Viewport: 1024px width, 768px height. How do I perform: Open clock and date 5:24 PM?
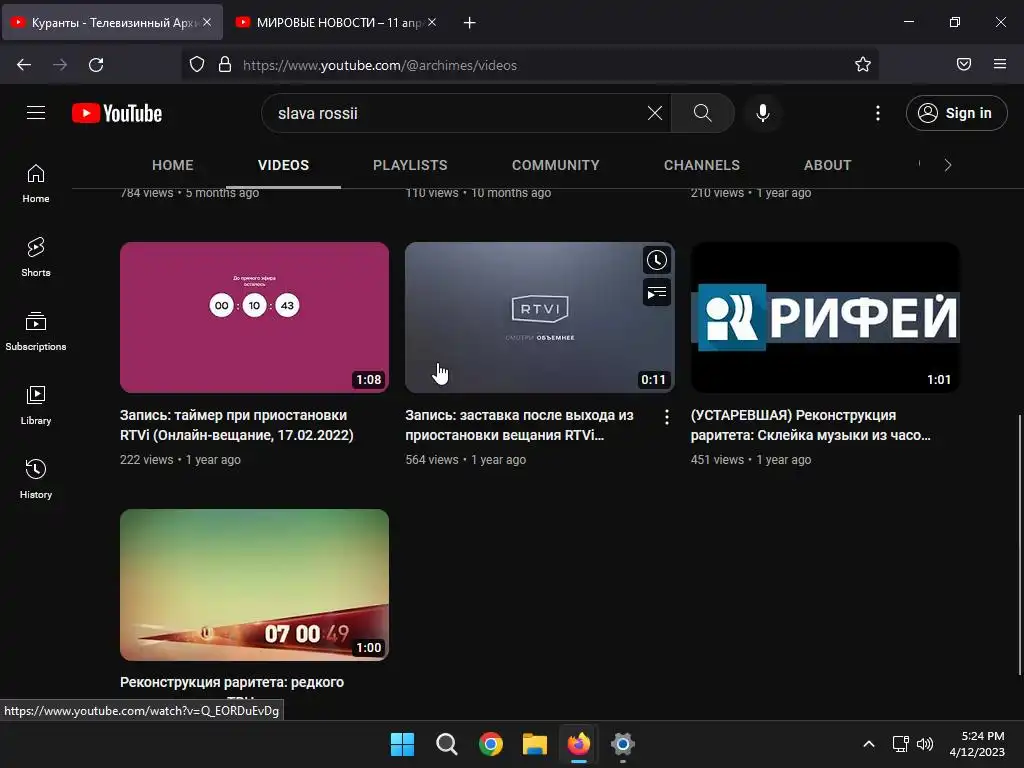977,744
